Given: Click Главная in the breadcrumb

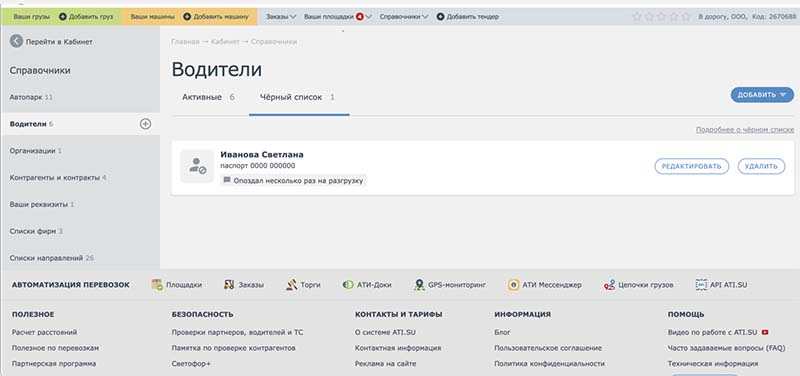Looking at the screenshot, I should 185,41.
